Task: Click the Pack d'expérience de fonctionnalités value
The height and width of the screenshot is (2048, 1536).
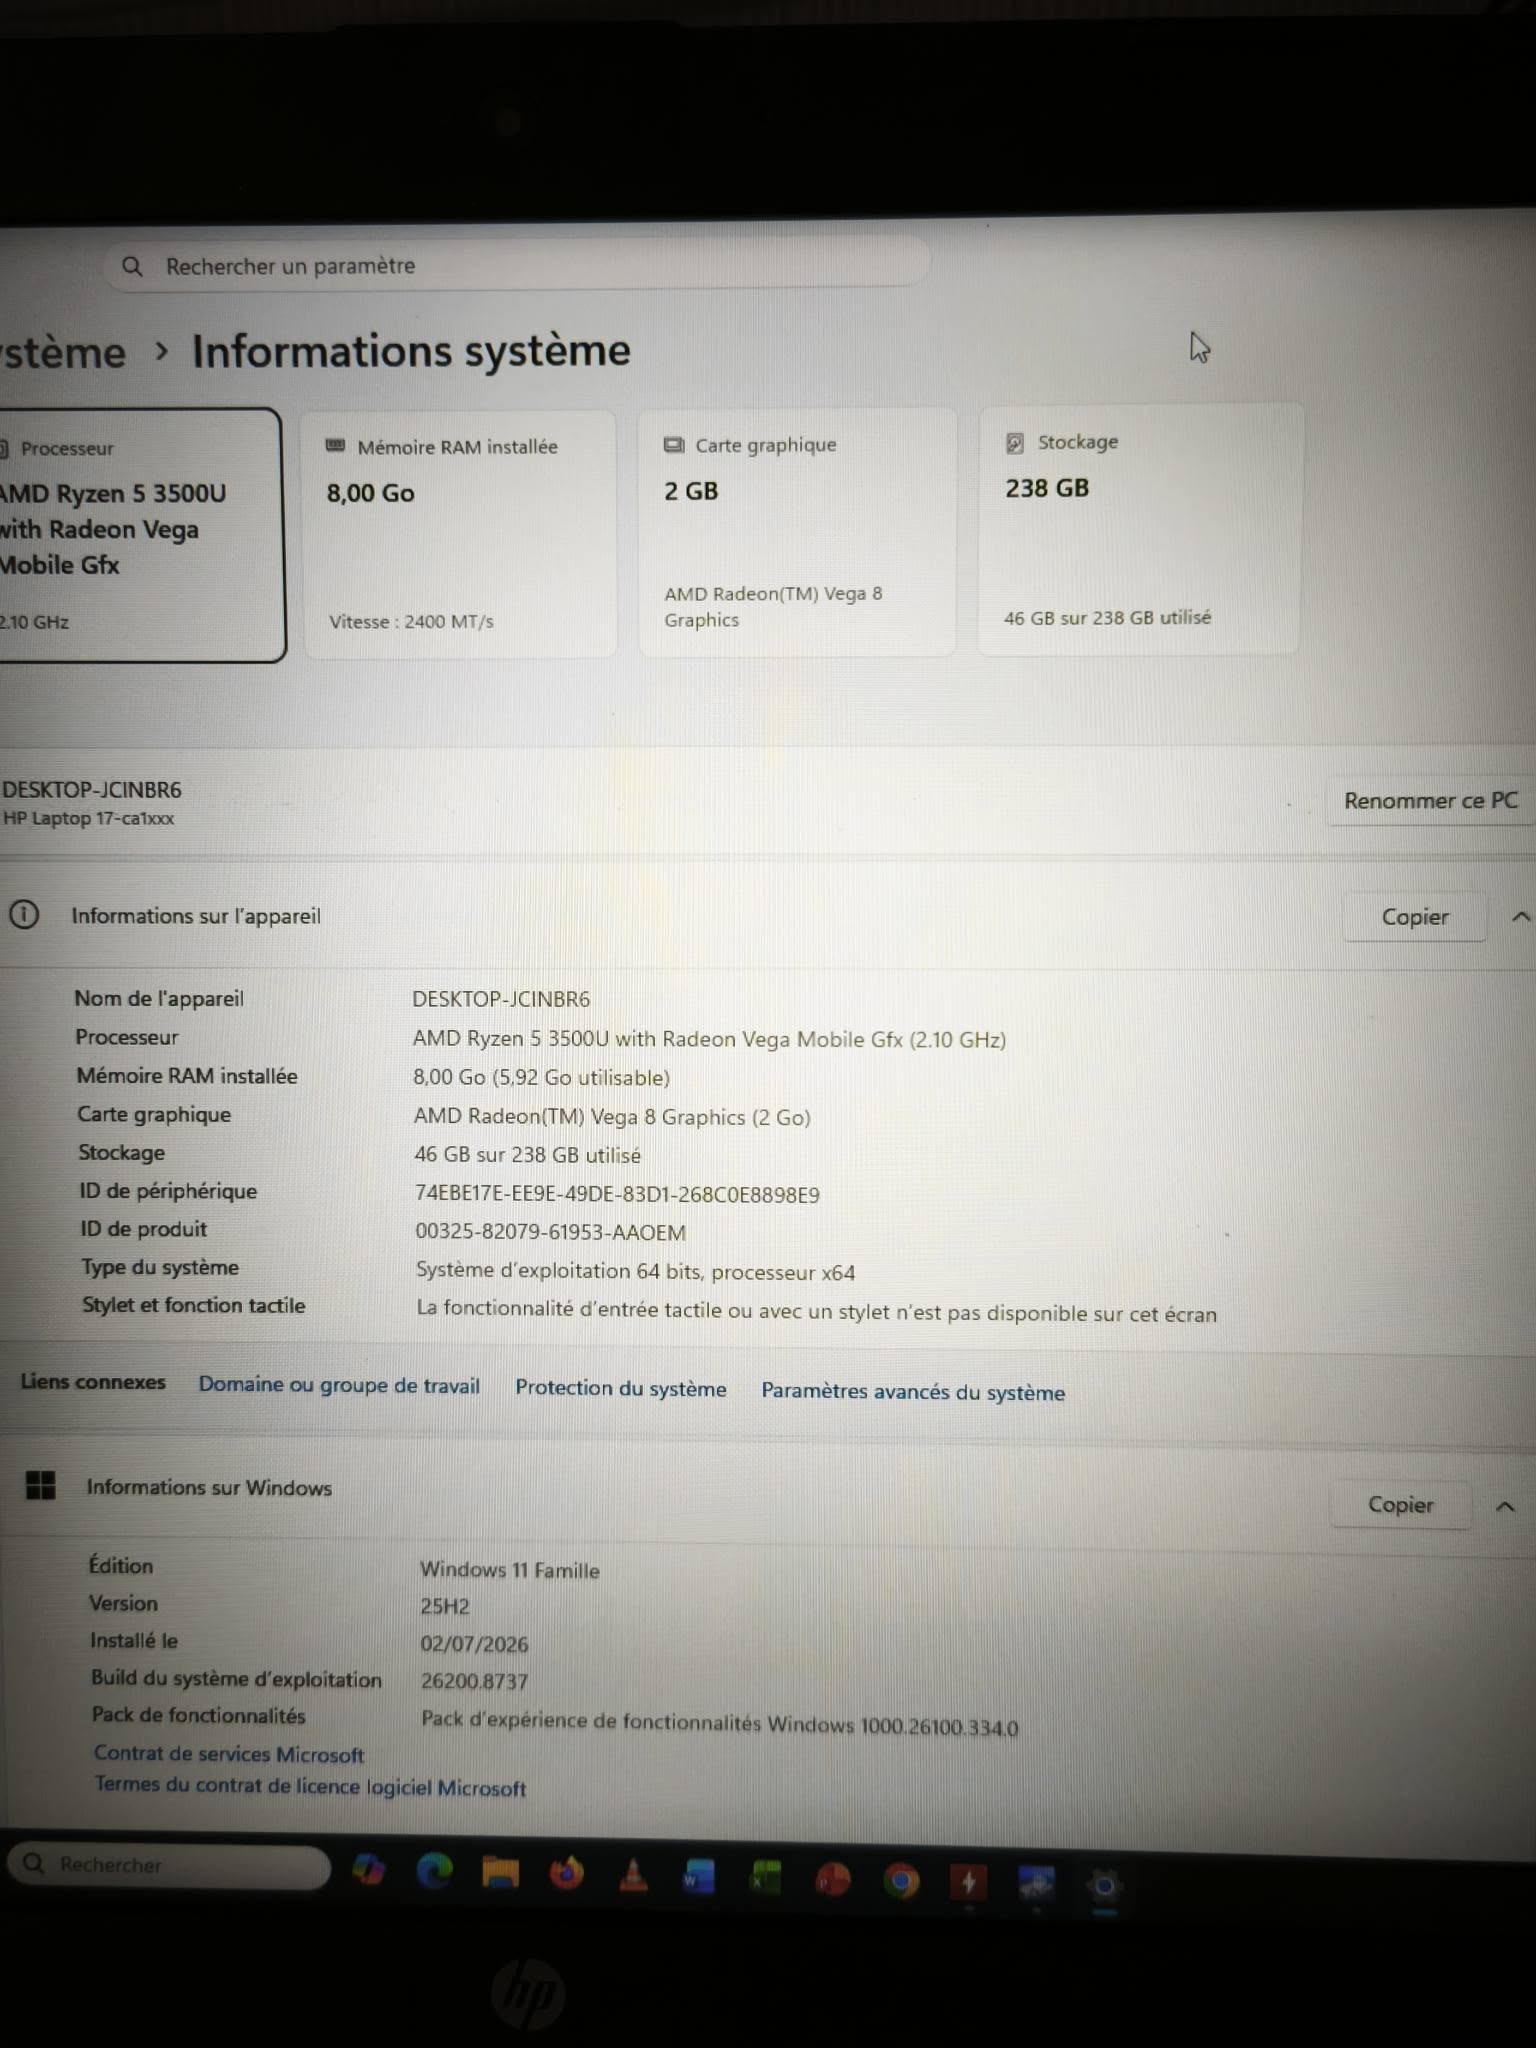Action: [x=719, y=1723]
